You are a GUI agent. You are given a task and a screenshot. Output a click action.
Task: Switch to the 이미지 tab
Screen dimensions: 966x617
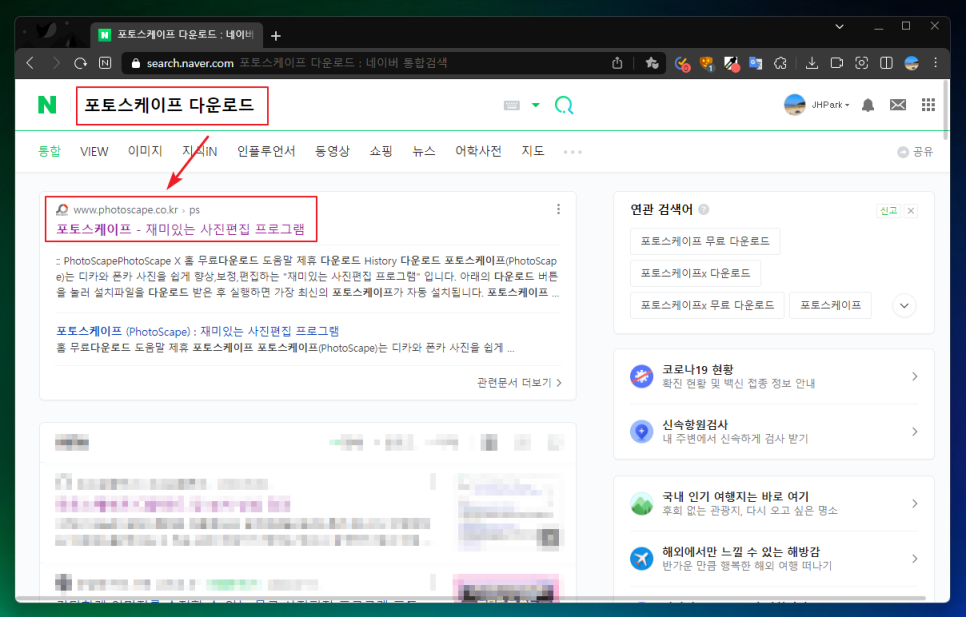click(x=145, y=151)
